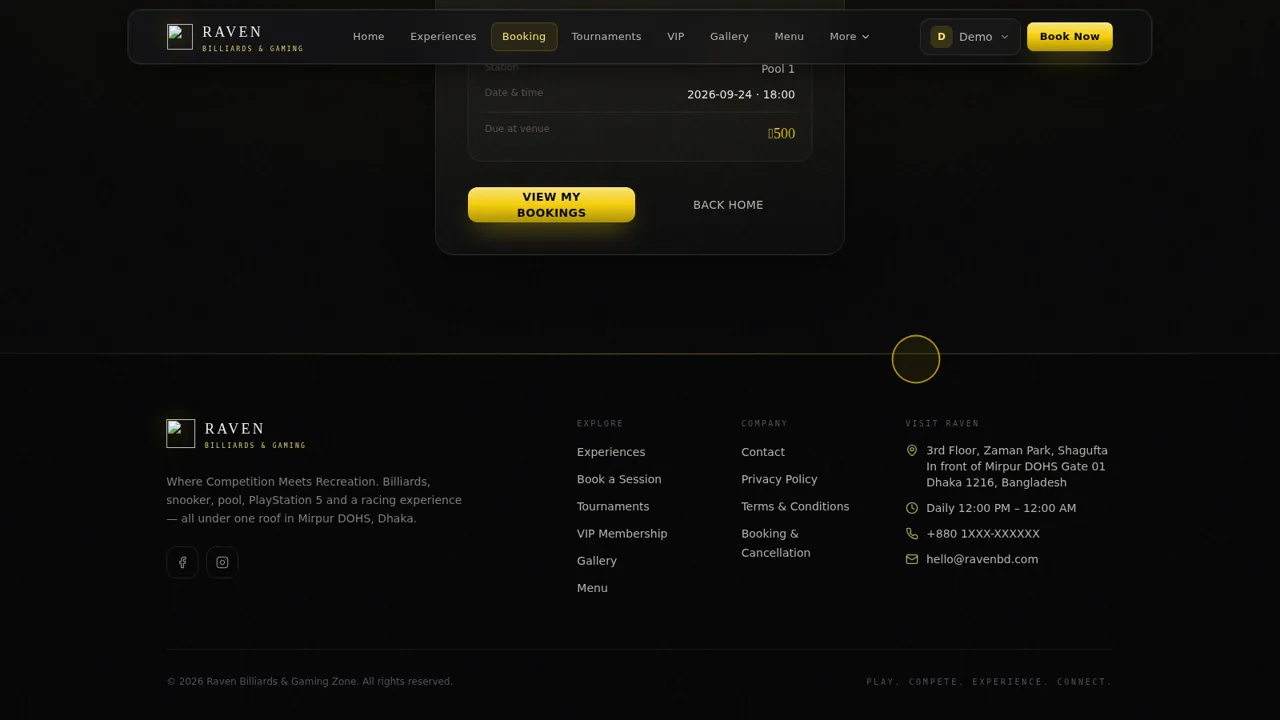Image resolution: width=1280 pixels, height=720 pixels.
Task: Open the Tournaments footer link
Action: click(613, 507)
